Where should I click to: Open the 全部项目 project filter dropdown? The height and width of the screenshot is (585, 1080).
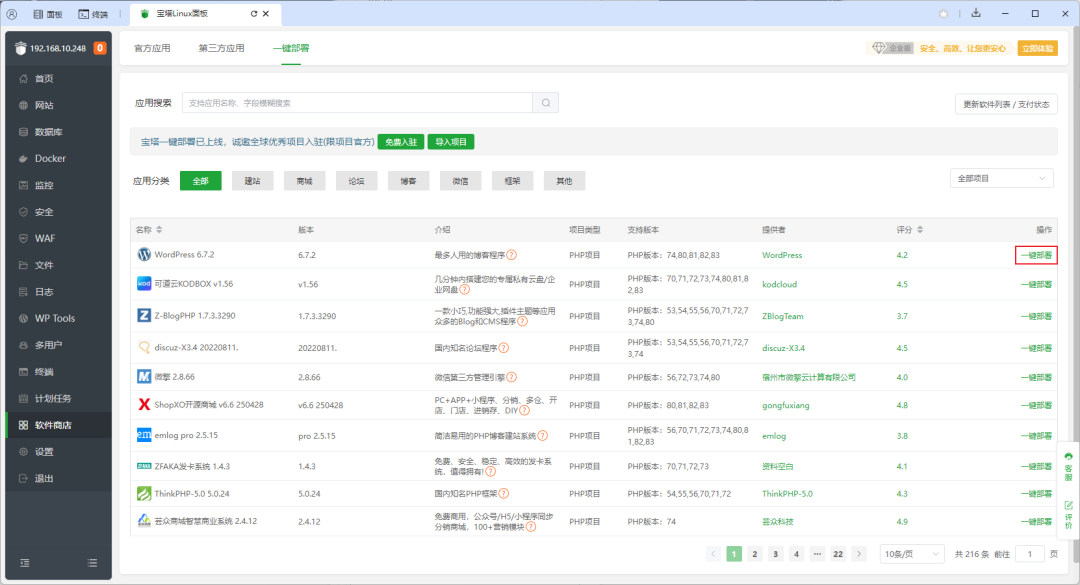coord(1001,177)
